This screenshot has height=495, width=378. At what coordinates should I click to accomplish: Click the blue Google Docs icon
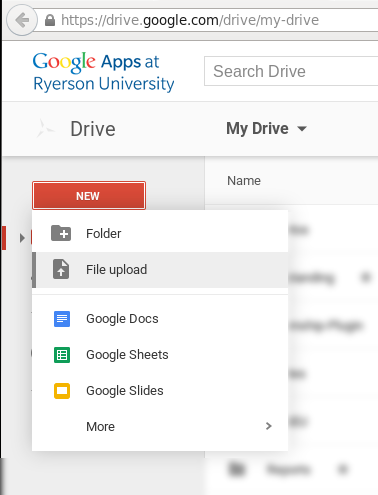pos(62,319)
